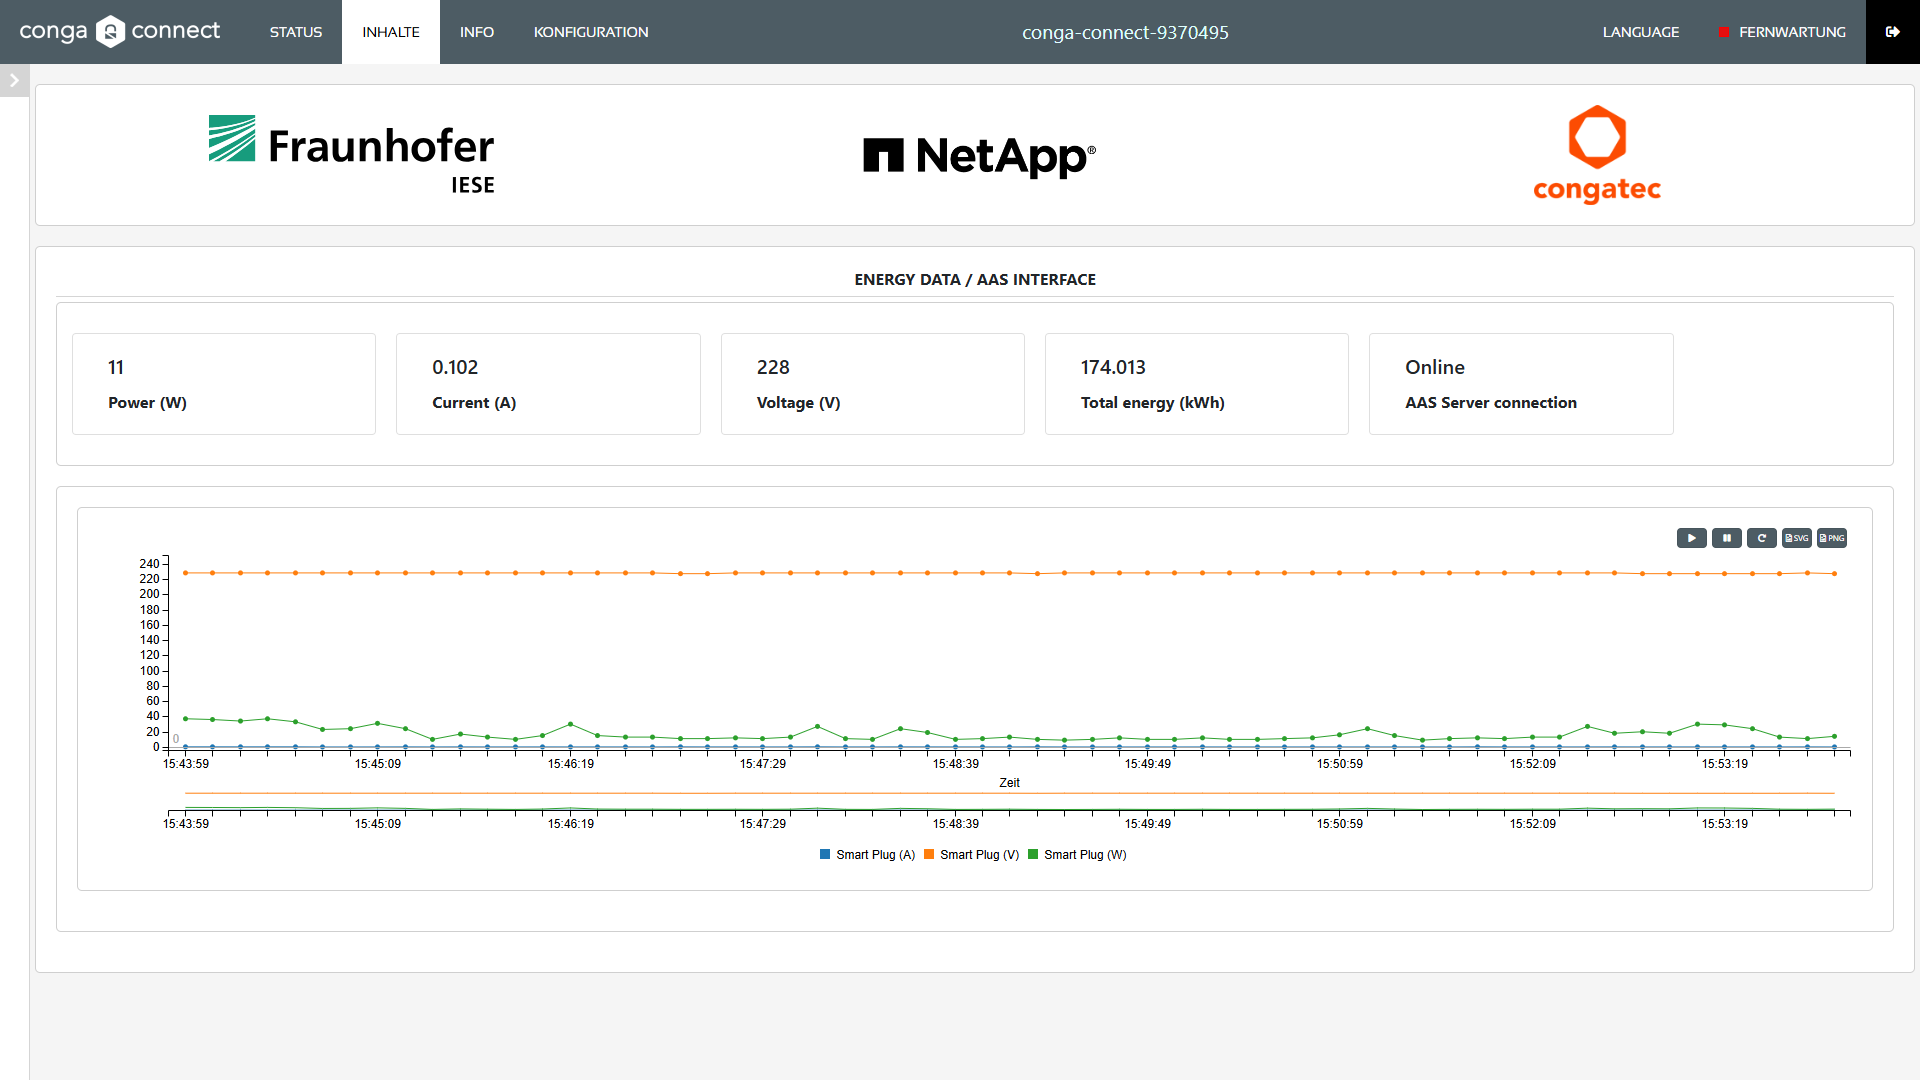
Task: Open FERNWARTUNG remote maintenance
Action: pos(1782,32)
